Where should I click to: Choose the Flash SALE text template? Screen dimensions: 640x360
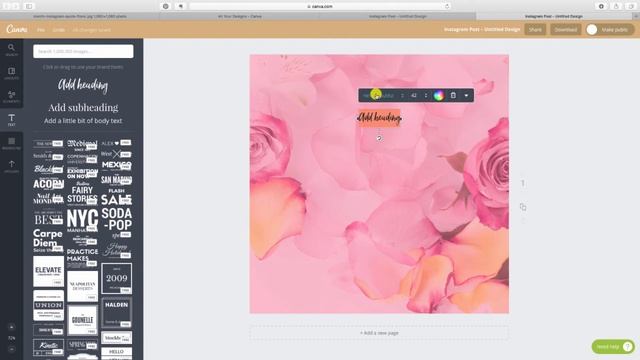click(x=116, y=197)
